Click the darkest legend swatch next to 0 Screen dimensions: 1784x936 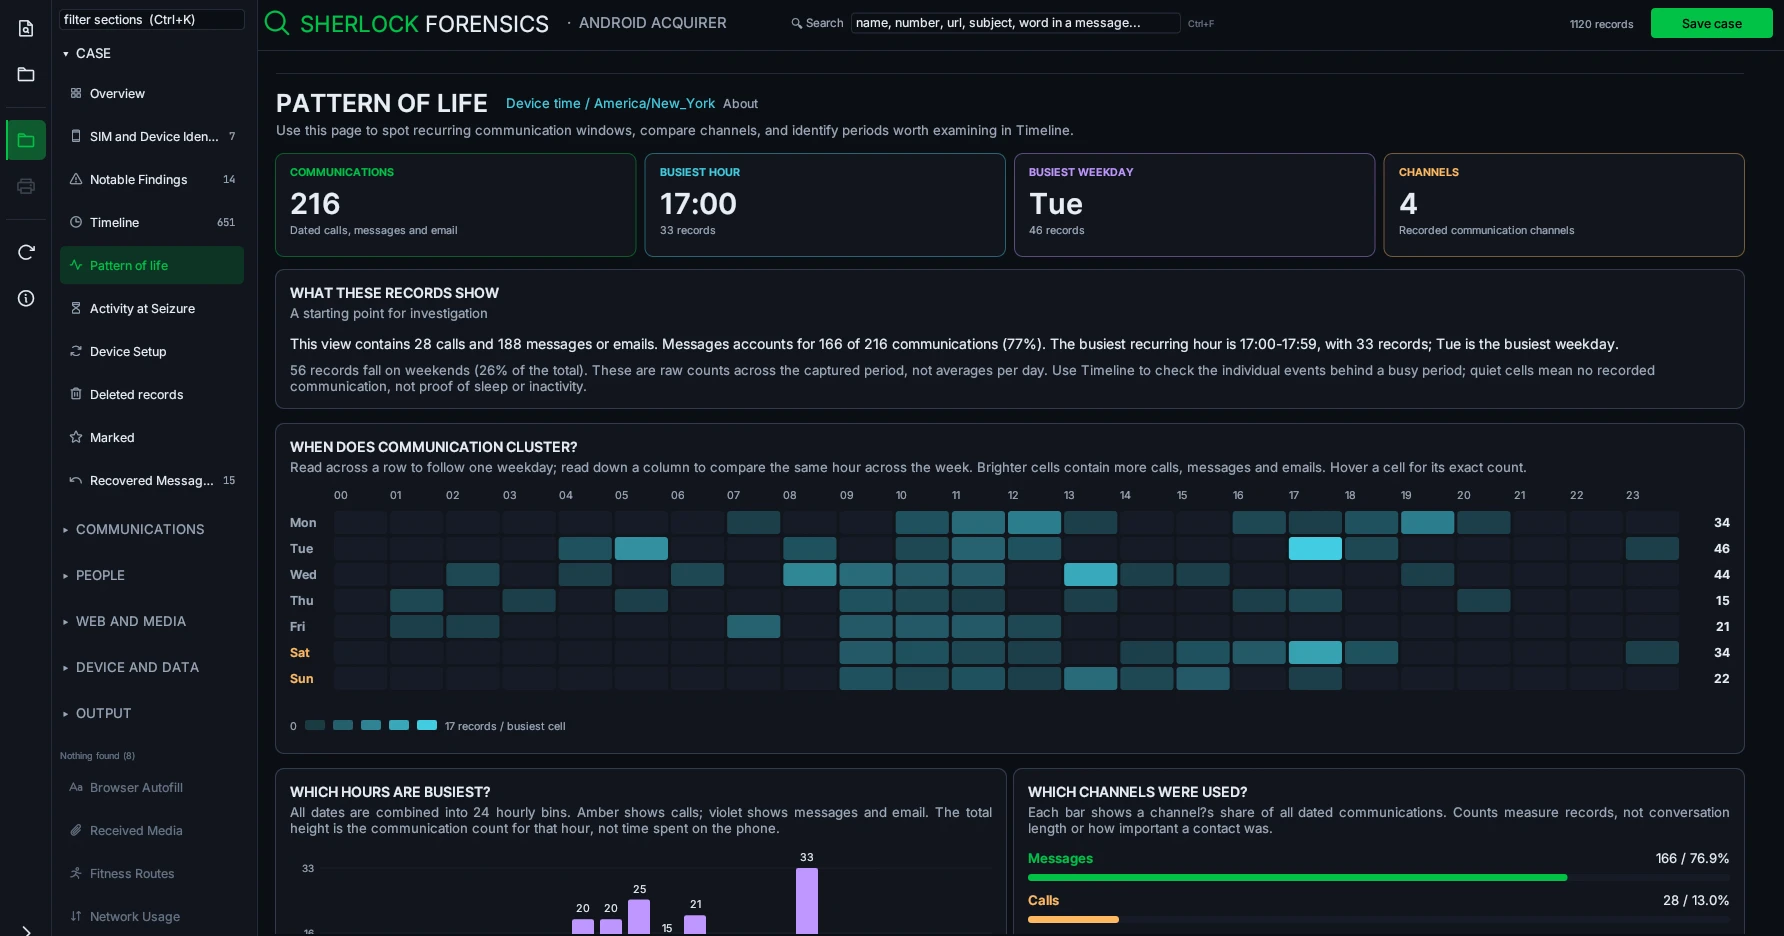(315, 725)
